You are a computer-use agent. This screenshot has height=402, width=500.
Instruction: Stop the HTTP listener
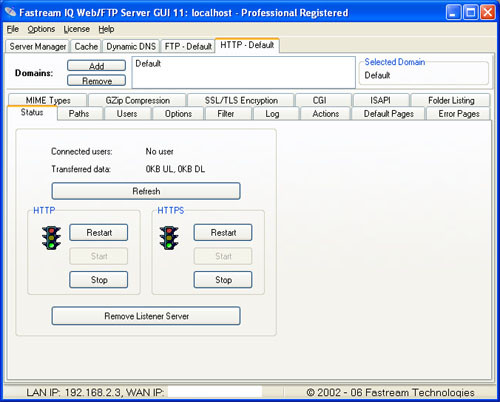[99, 280]
